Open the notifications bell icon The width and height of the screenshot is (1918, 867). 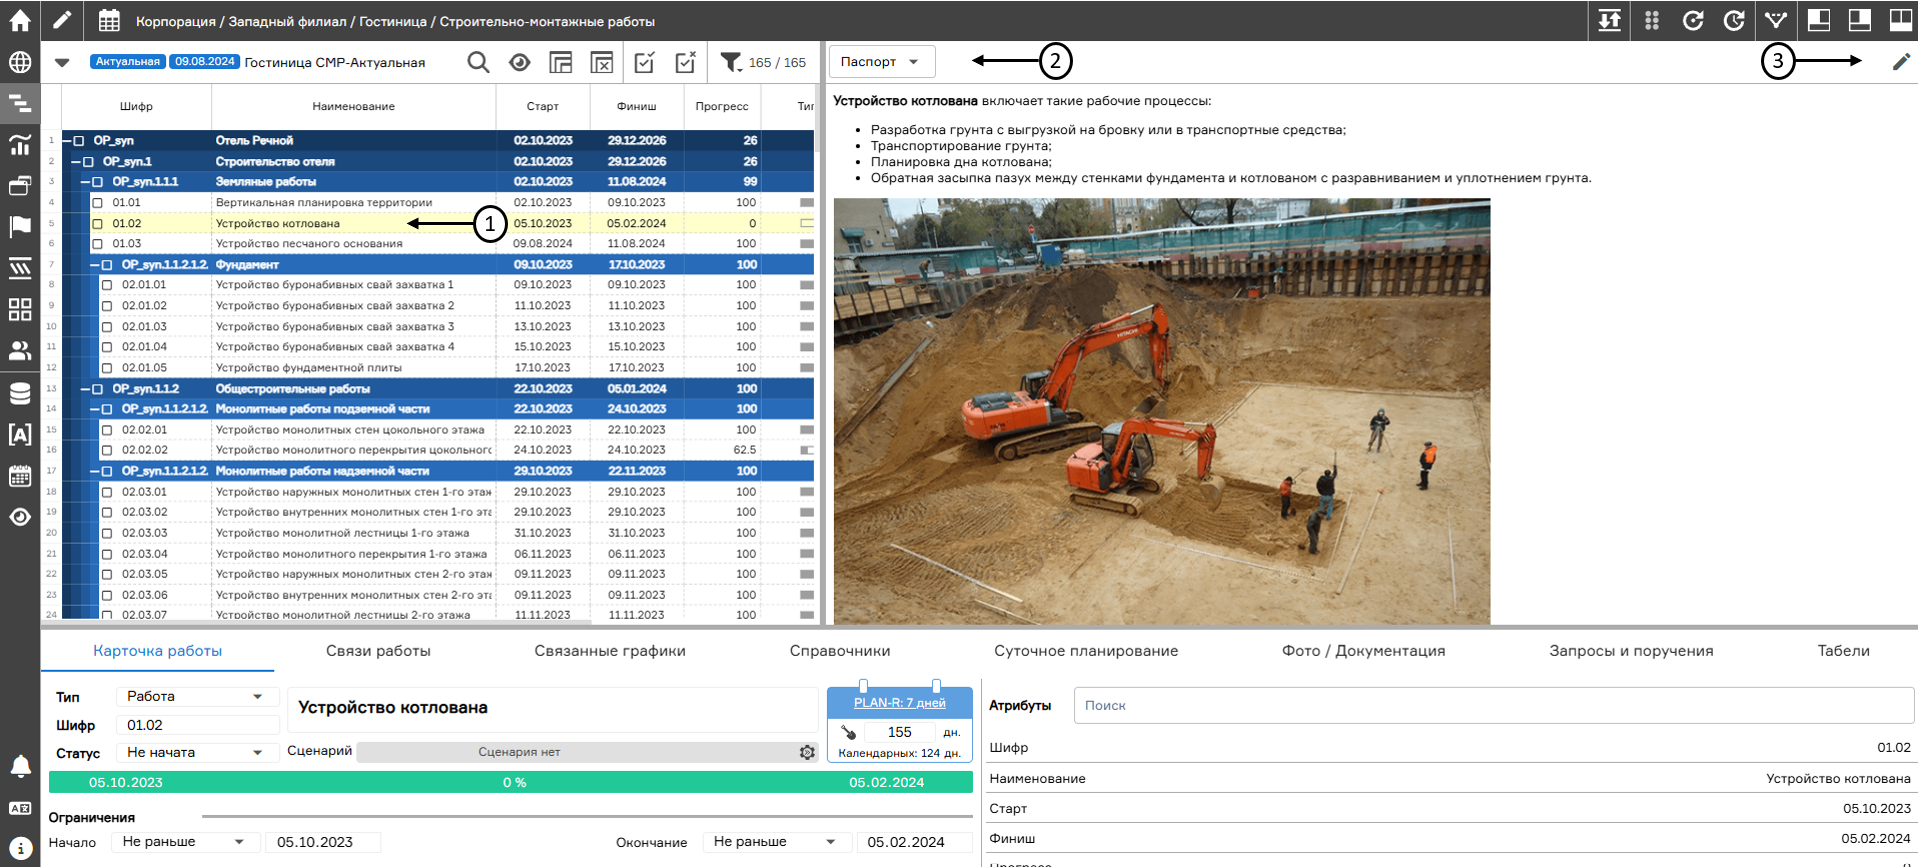point(20,766)
